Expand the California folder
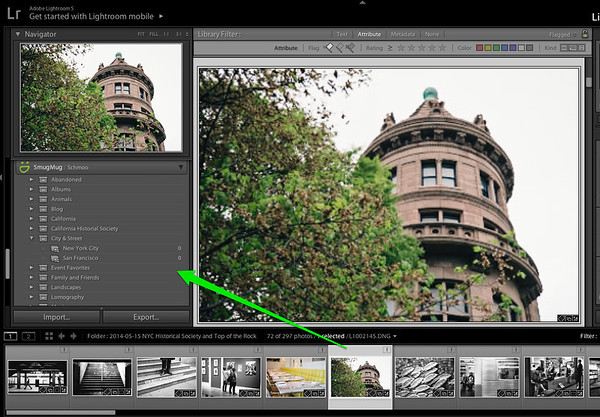The width and height of the screenshot is (600, 417). click(x=31, y=218)
